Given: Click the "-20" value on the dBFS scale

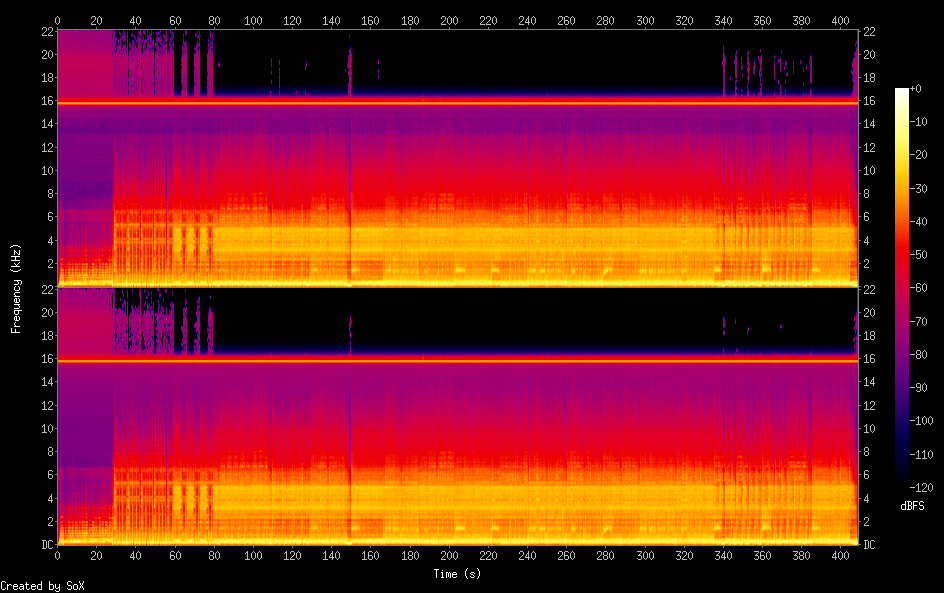Looking at the screenshot, I should 918,155.
